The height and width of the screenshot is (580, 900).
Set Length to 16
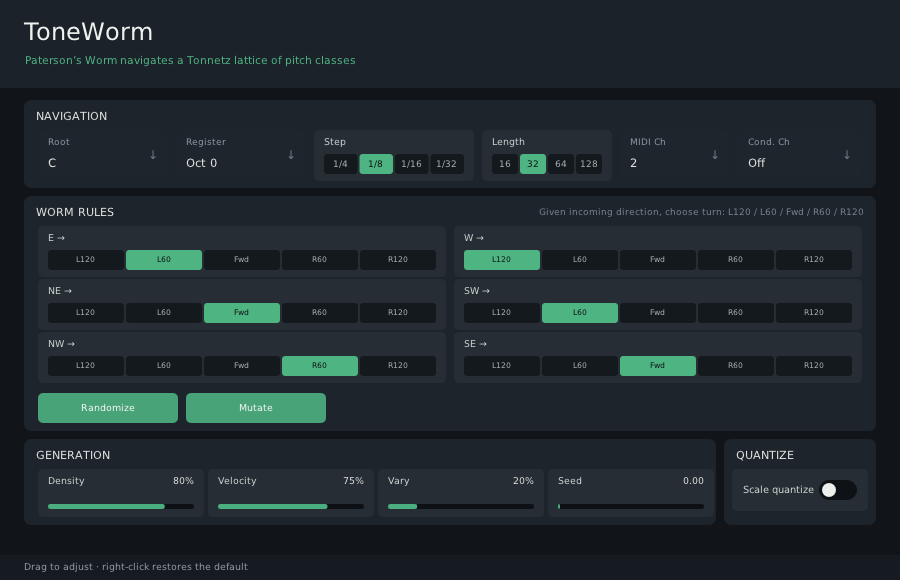(505, 164)
